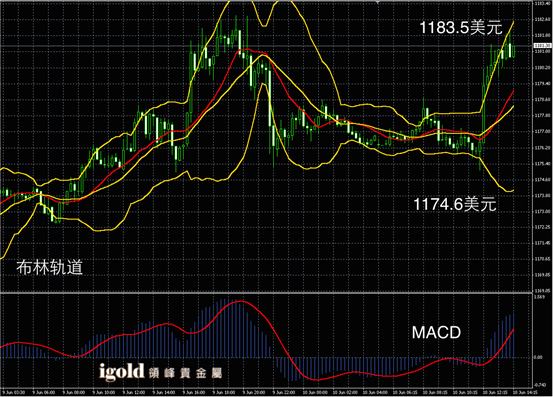This screenshot has width=553, height=397.
Task: Click the 1174.6美元 support label
Action: click(455, 204)
